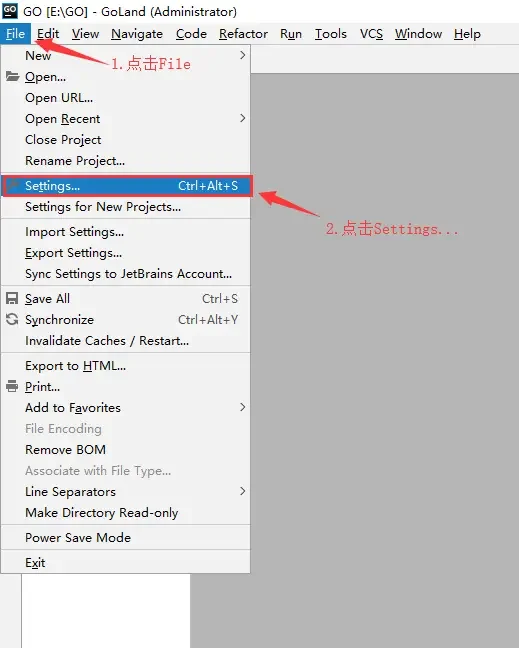This screenshot has height=648, width=519.
Task: Open the Refactor menu
Action: (x=243, y=34)
